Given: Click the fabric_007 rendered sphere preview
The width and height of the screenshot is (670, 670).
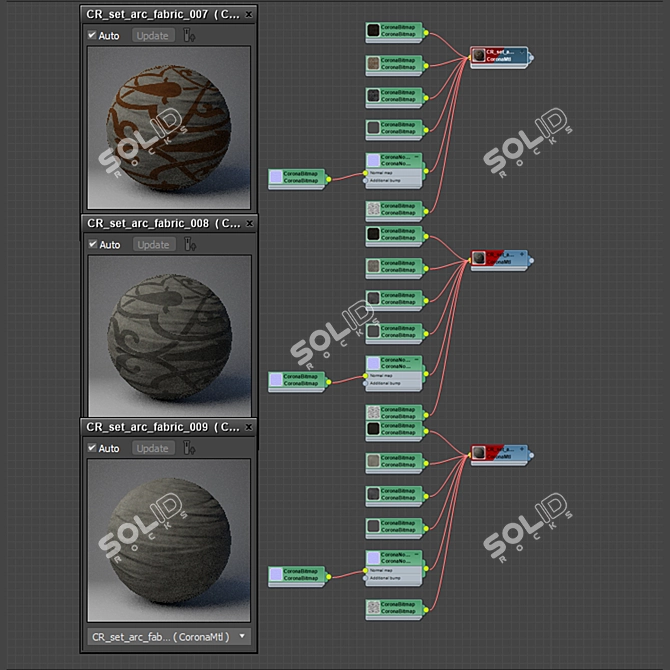Looking at the screenshot, I should coord(169,127).
